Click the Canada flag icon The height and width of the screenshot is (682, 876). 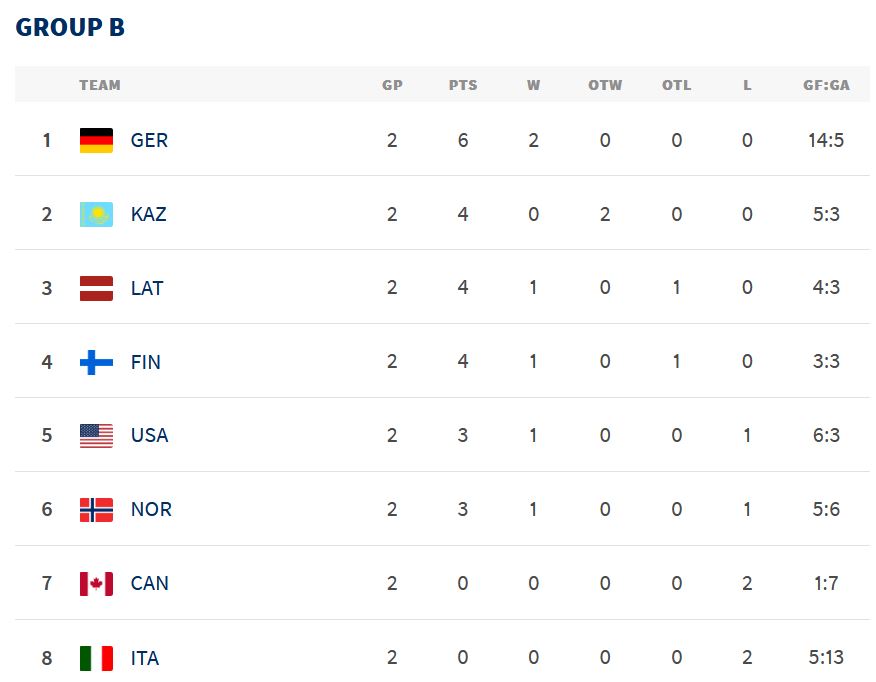click(x=96, y=584)
